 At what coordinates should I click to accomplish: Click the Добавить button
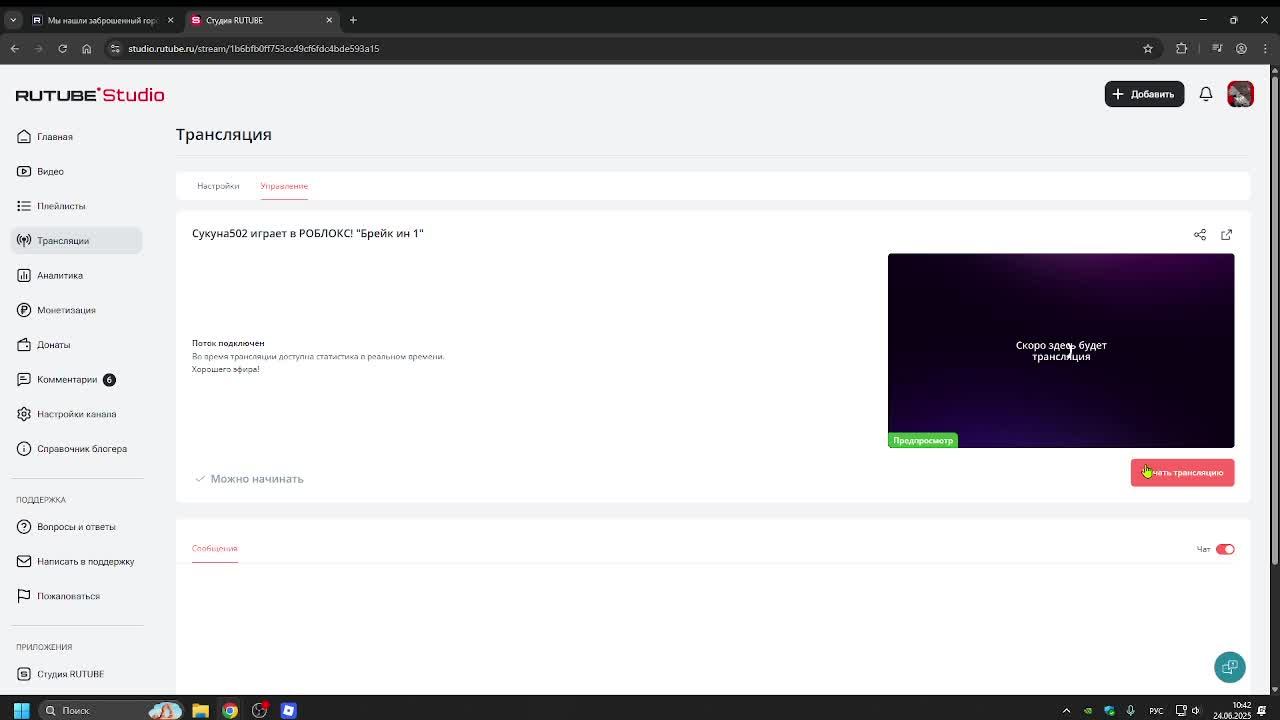[1144, 94]
